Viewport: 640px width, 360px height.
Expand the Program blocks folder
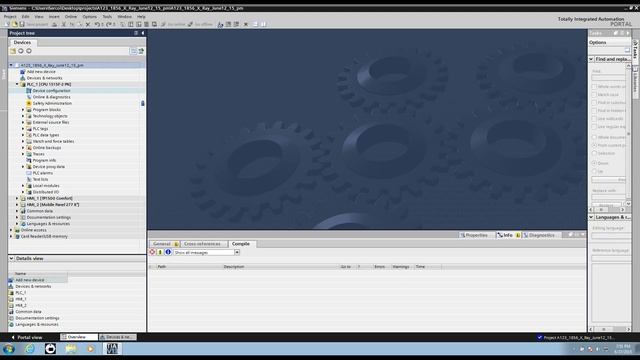pyautogui.click(x=23, y=110)
